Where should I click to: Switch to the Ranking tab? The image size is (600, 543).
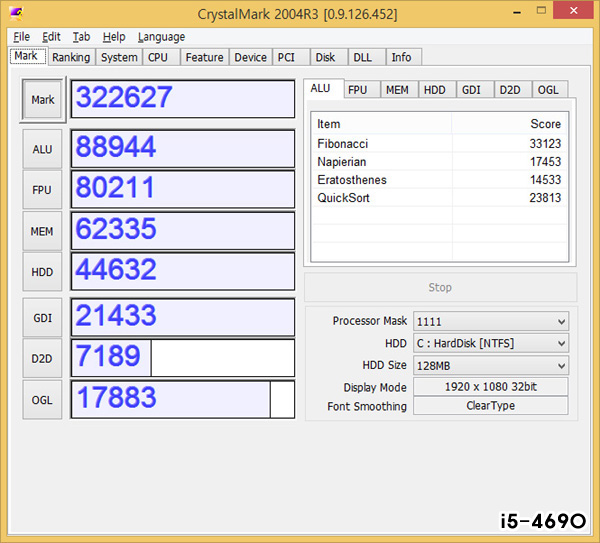[x=71, y=57]
